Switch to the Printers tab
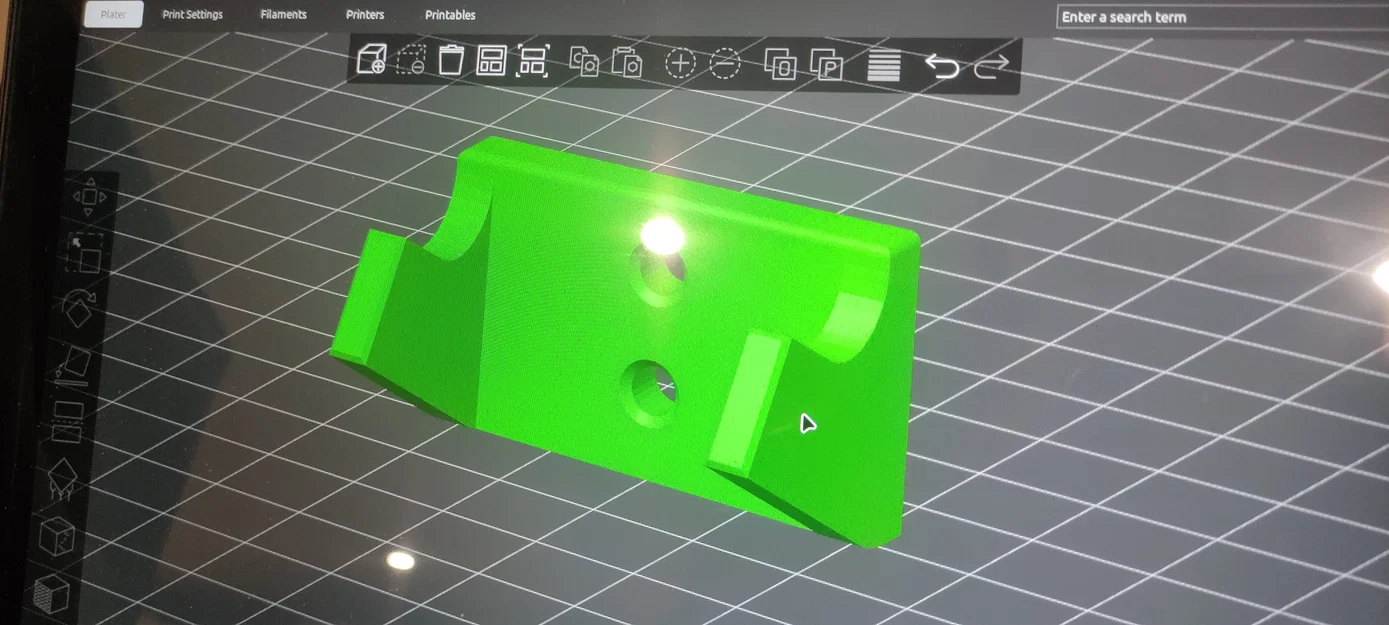The height and width of the screenshot is (625, 1389). click(365, 15)
